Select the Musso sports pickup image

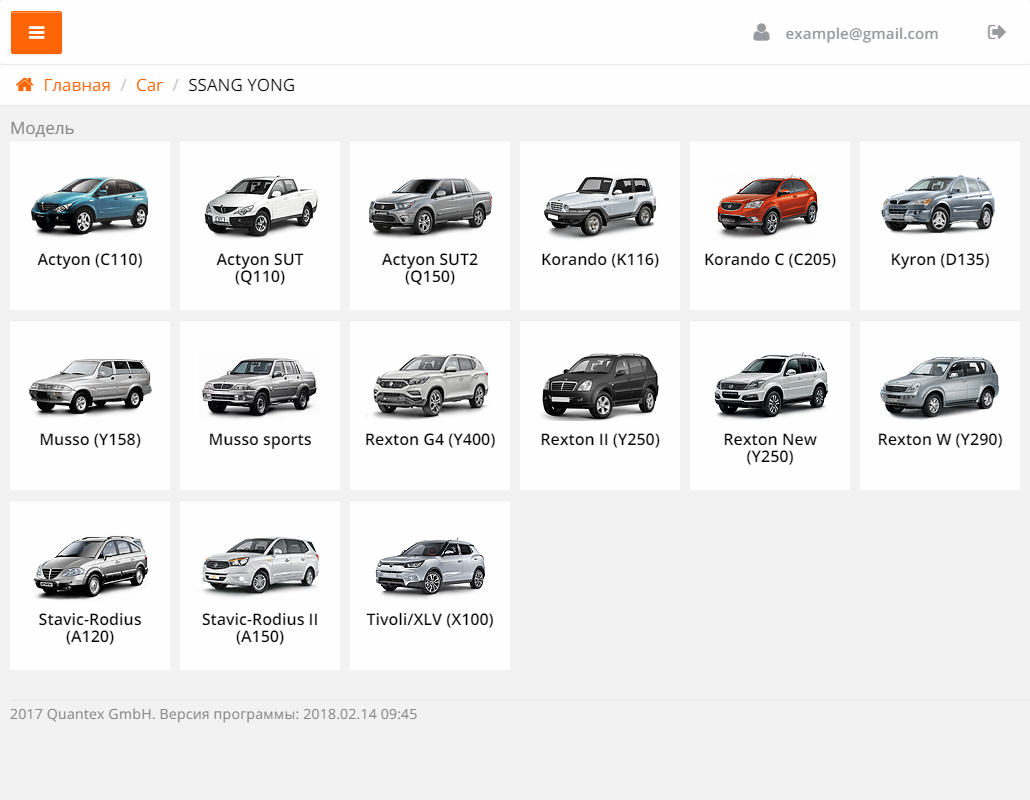coord(260,385)
